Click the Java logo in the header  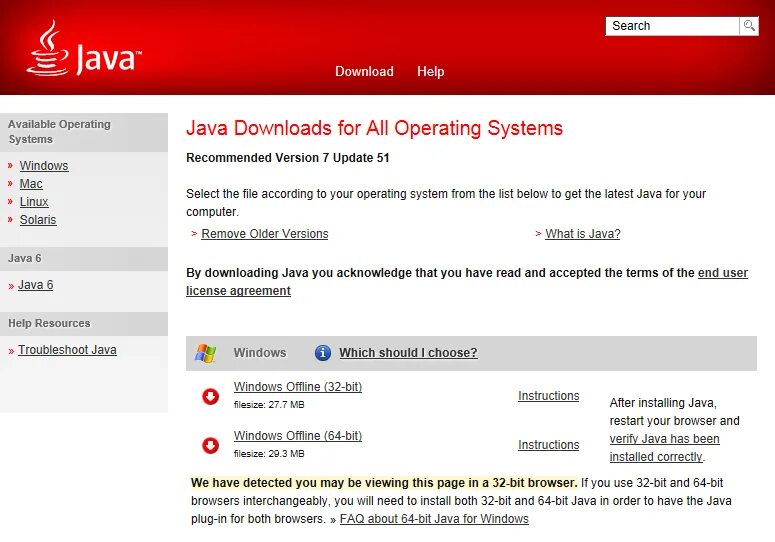coord(84,48)
